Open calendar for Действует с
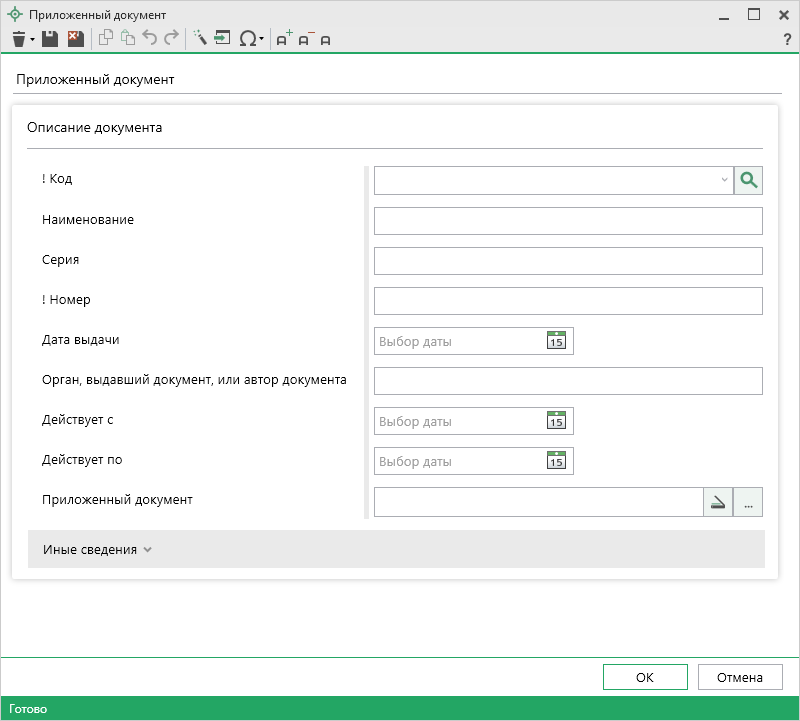Viewport: 800px width, 721px height. click(x=556, y=421)
